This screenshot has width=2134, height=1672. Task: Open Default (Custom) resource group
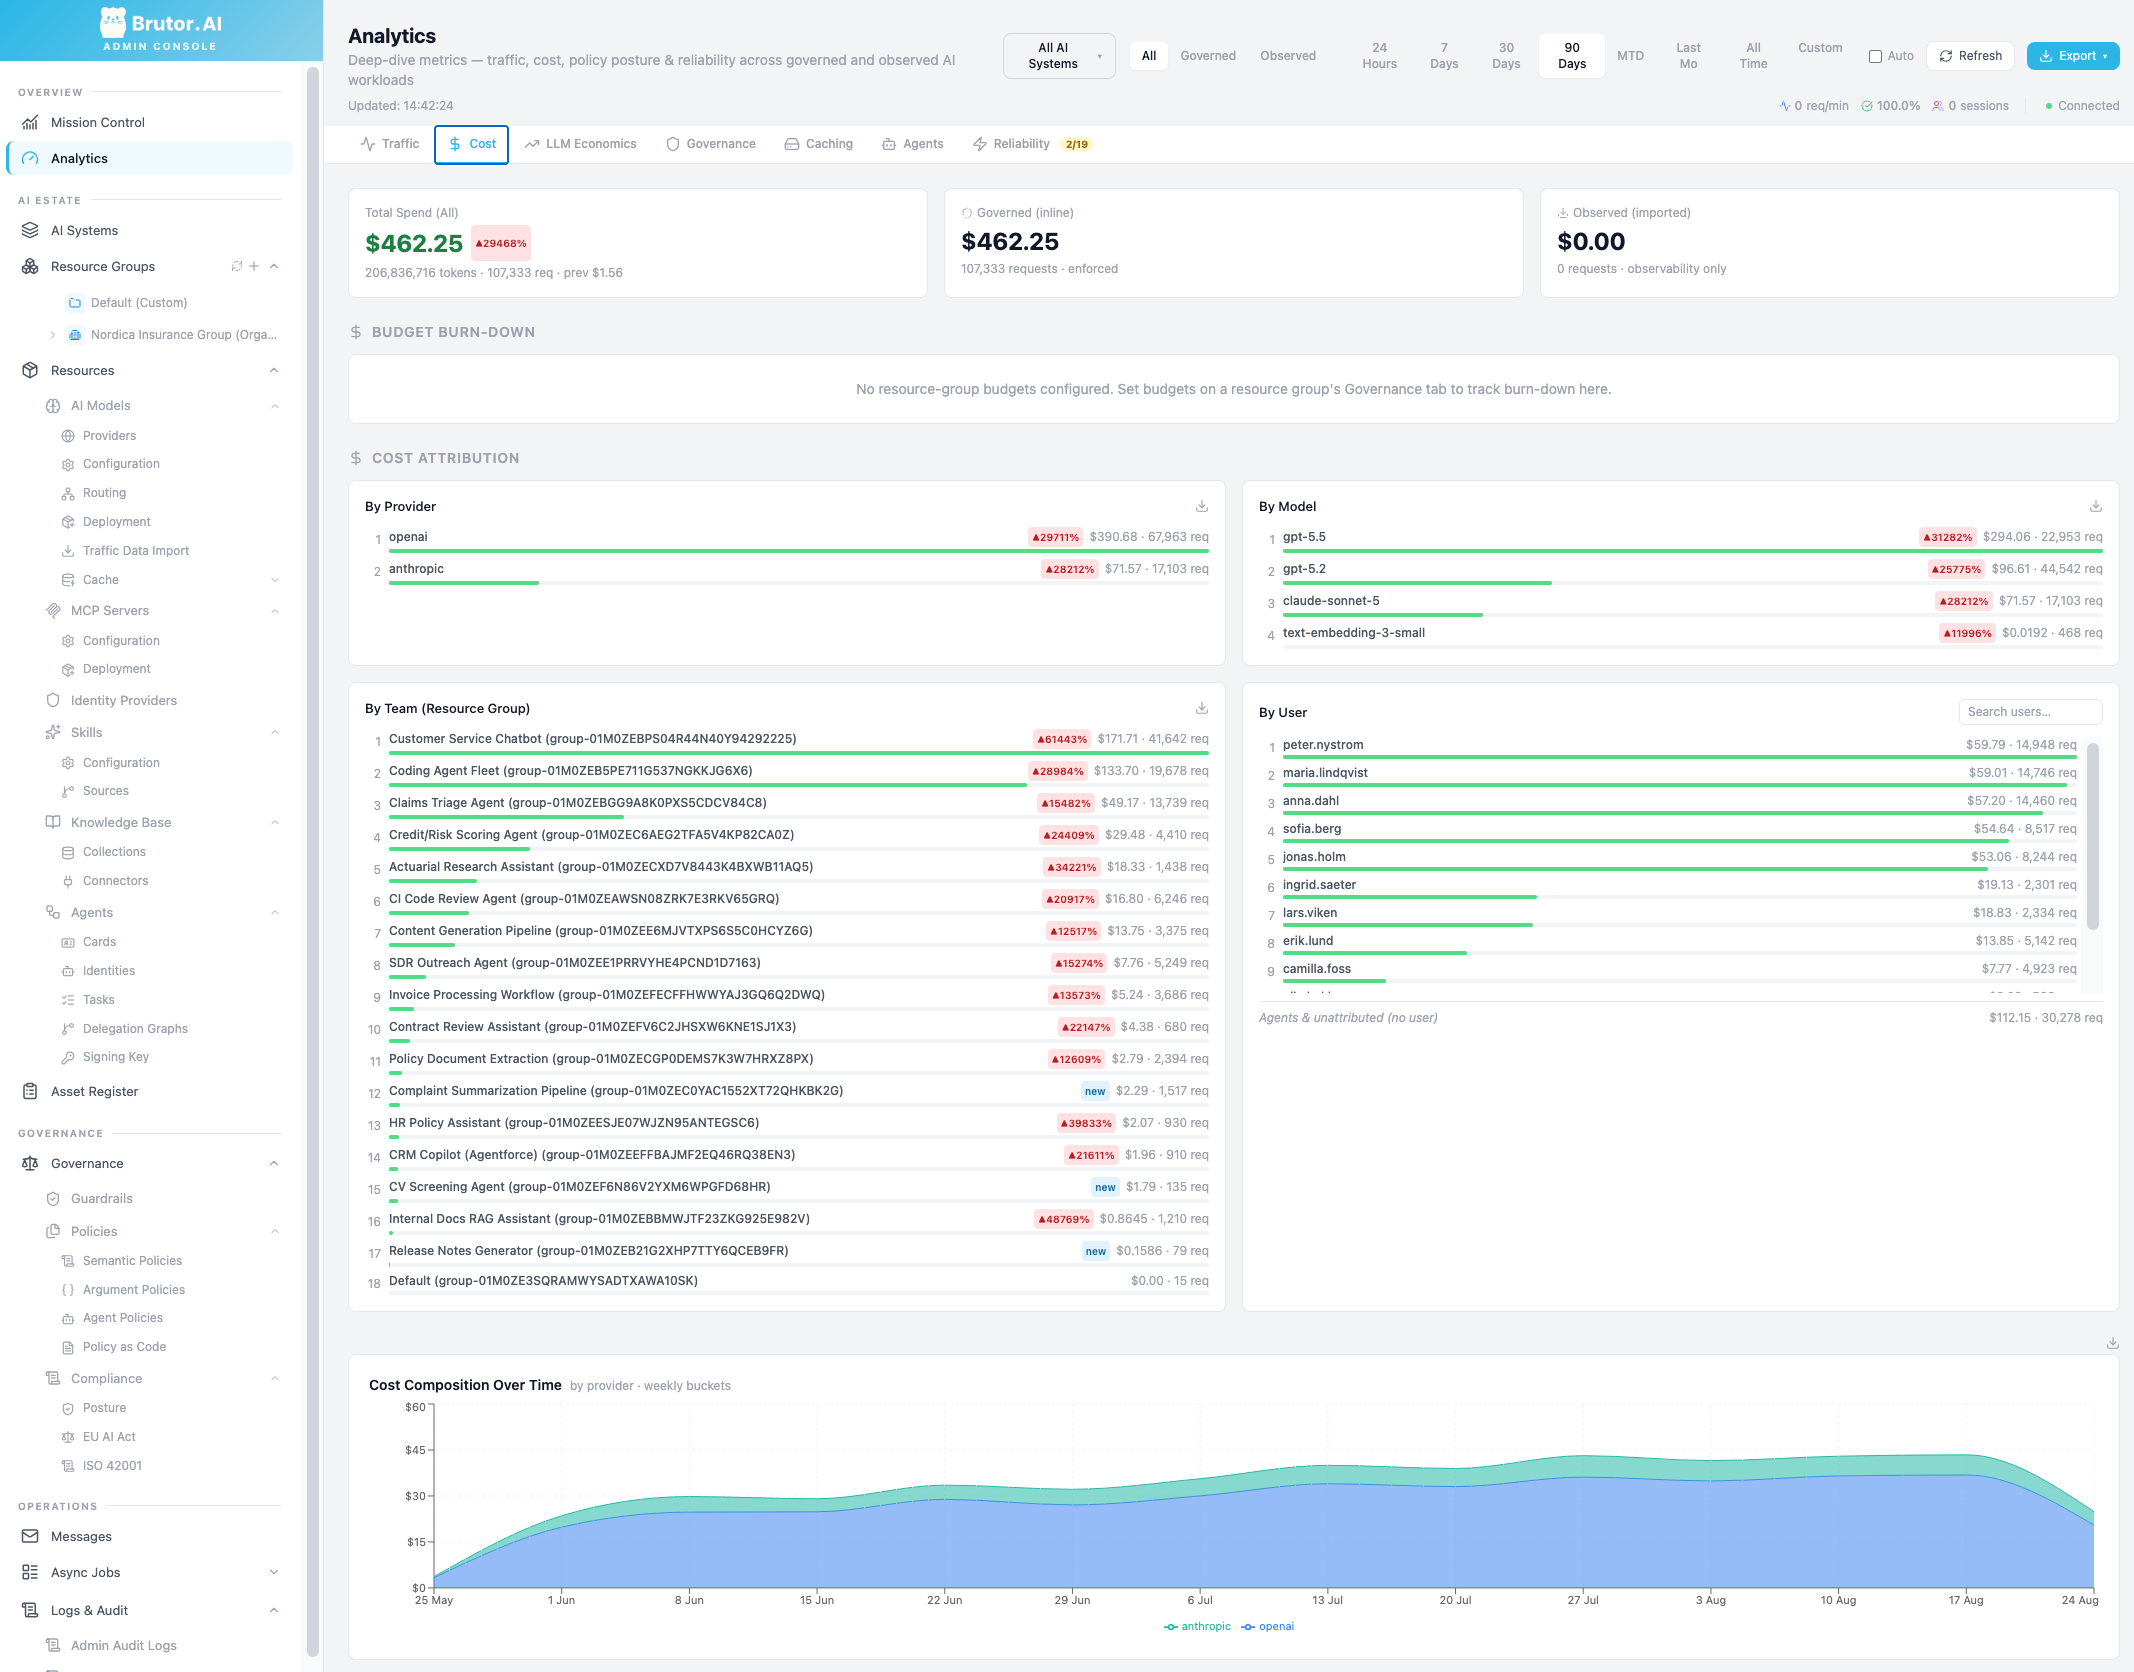[139, 303]
